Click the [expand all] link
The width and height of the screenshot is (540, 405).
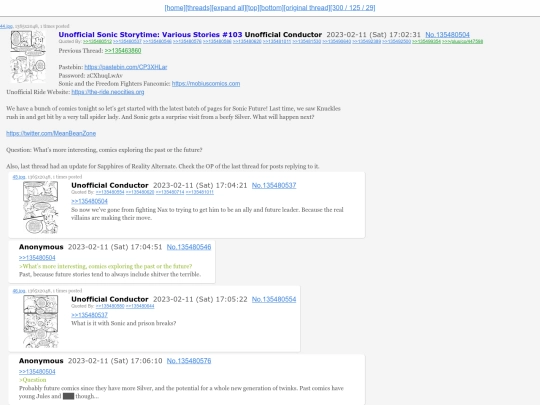(x=228, y=8)
